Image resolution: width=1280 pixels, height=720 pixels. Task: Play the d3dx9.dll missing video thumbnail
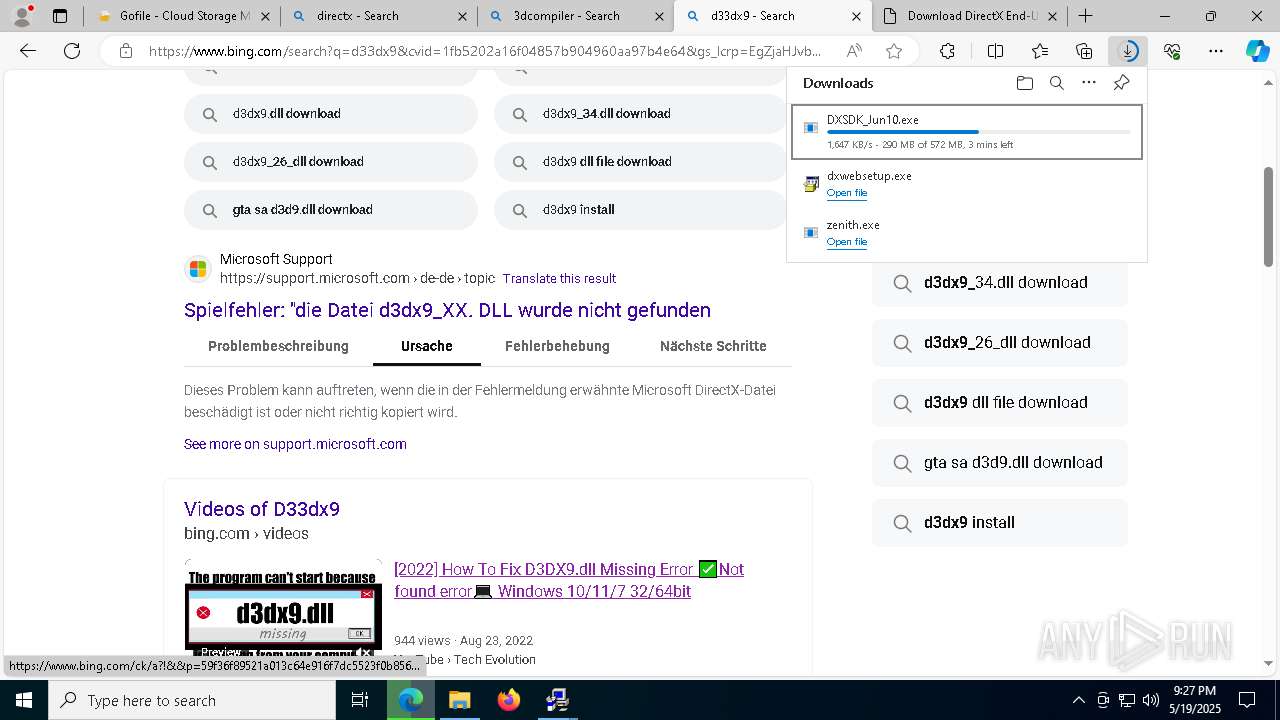pyautogui.click(x=283, y=609)
